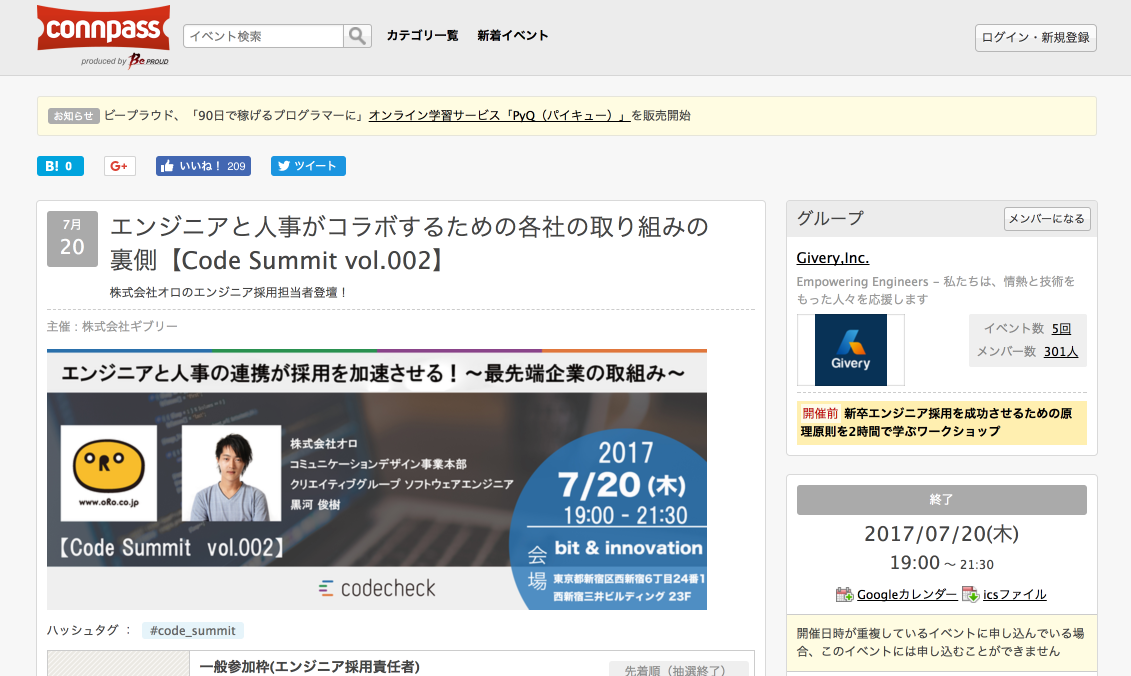
Task: Click ログイン・新規登録 button
Action: point(1035,38)
